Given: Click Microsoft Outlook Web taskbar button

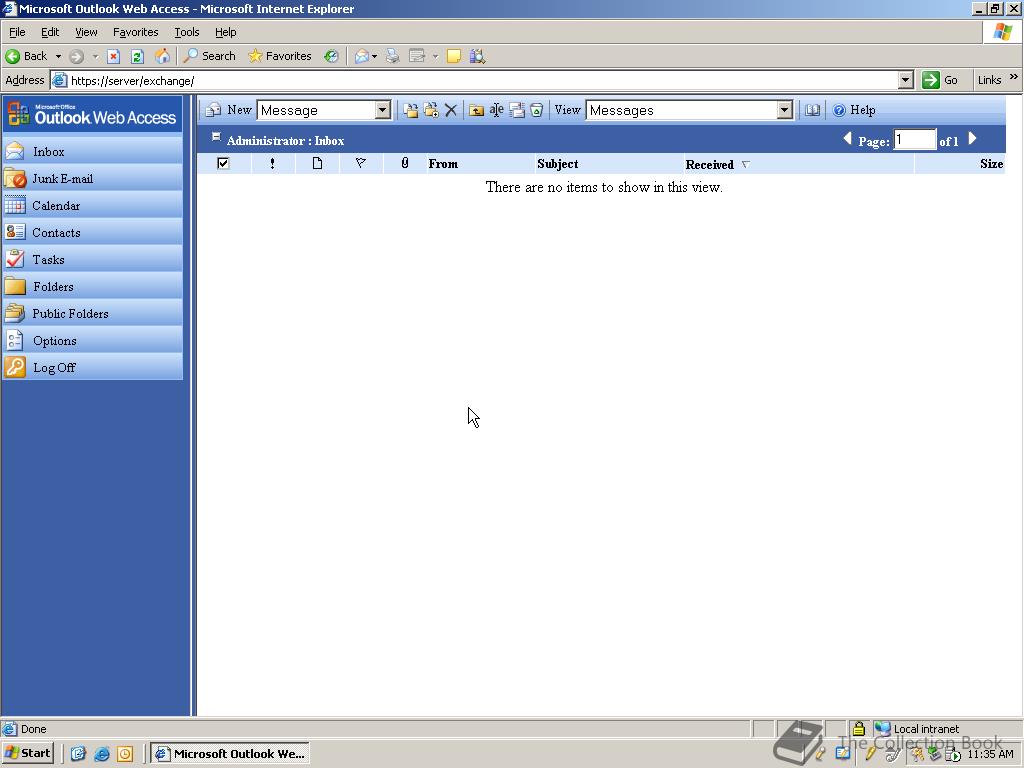Looking at the screenshot, I should click(x=231, y=754).
